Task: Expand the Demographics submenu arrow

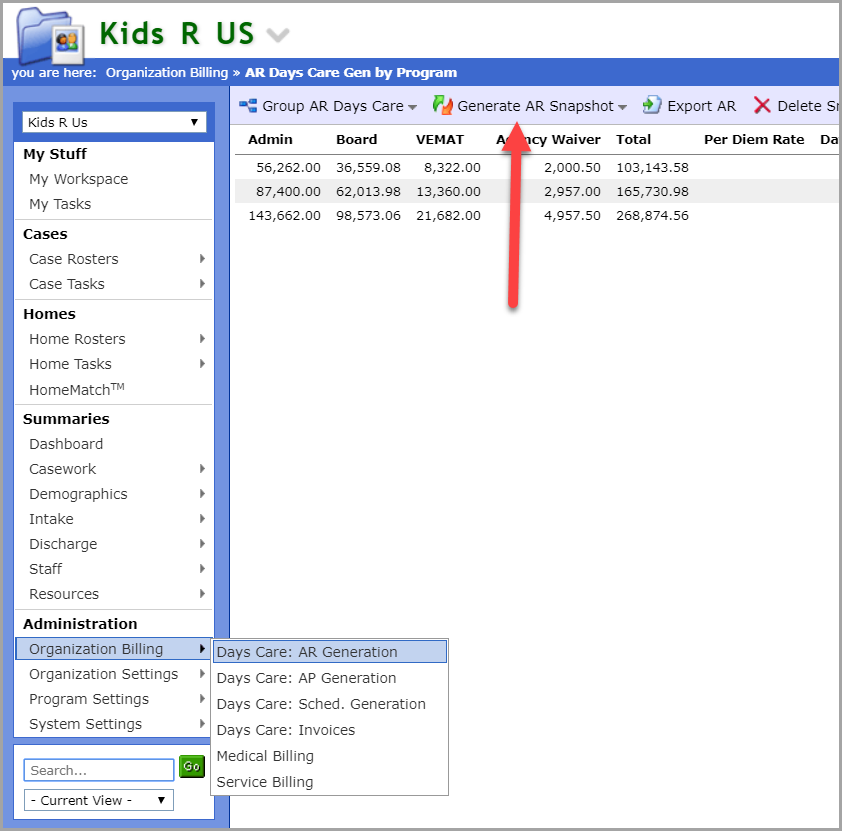Action: [202, 493]
